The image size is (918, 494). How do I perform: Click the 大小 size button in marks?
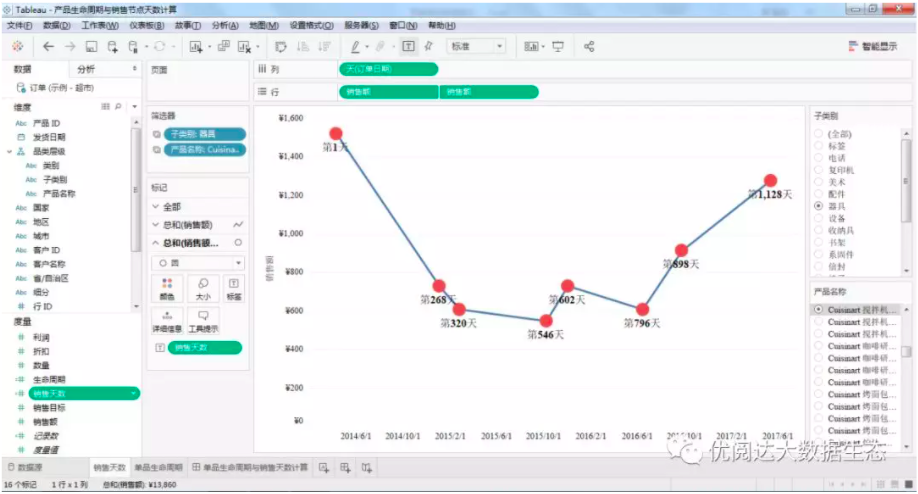pyautogui.click(x=203, y=289)
